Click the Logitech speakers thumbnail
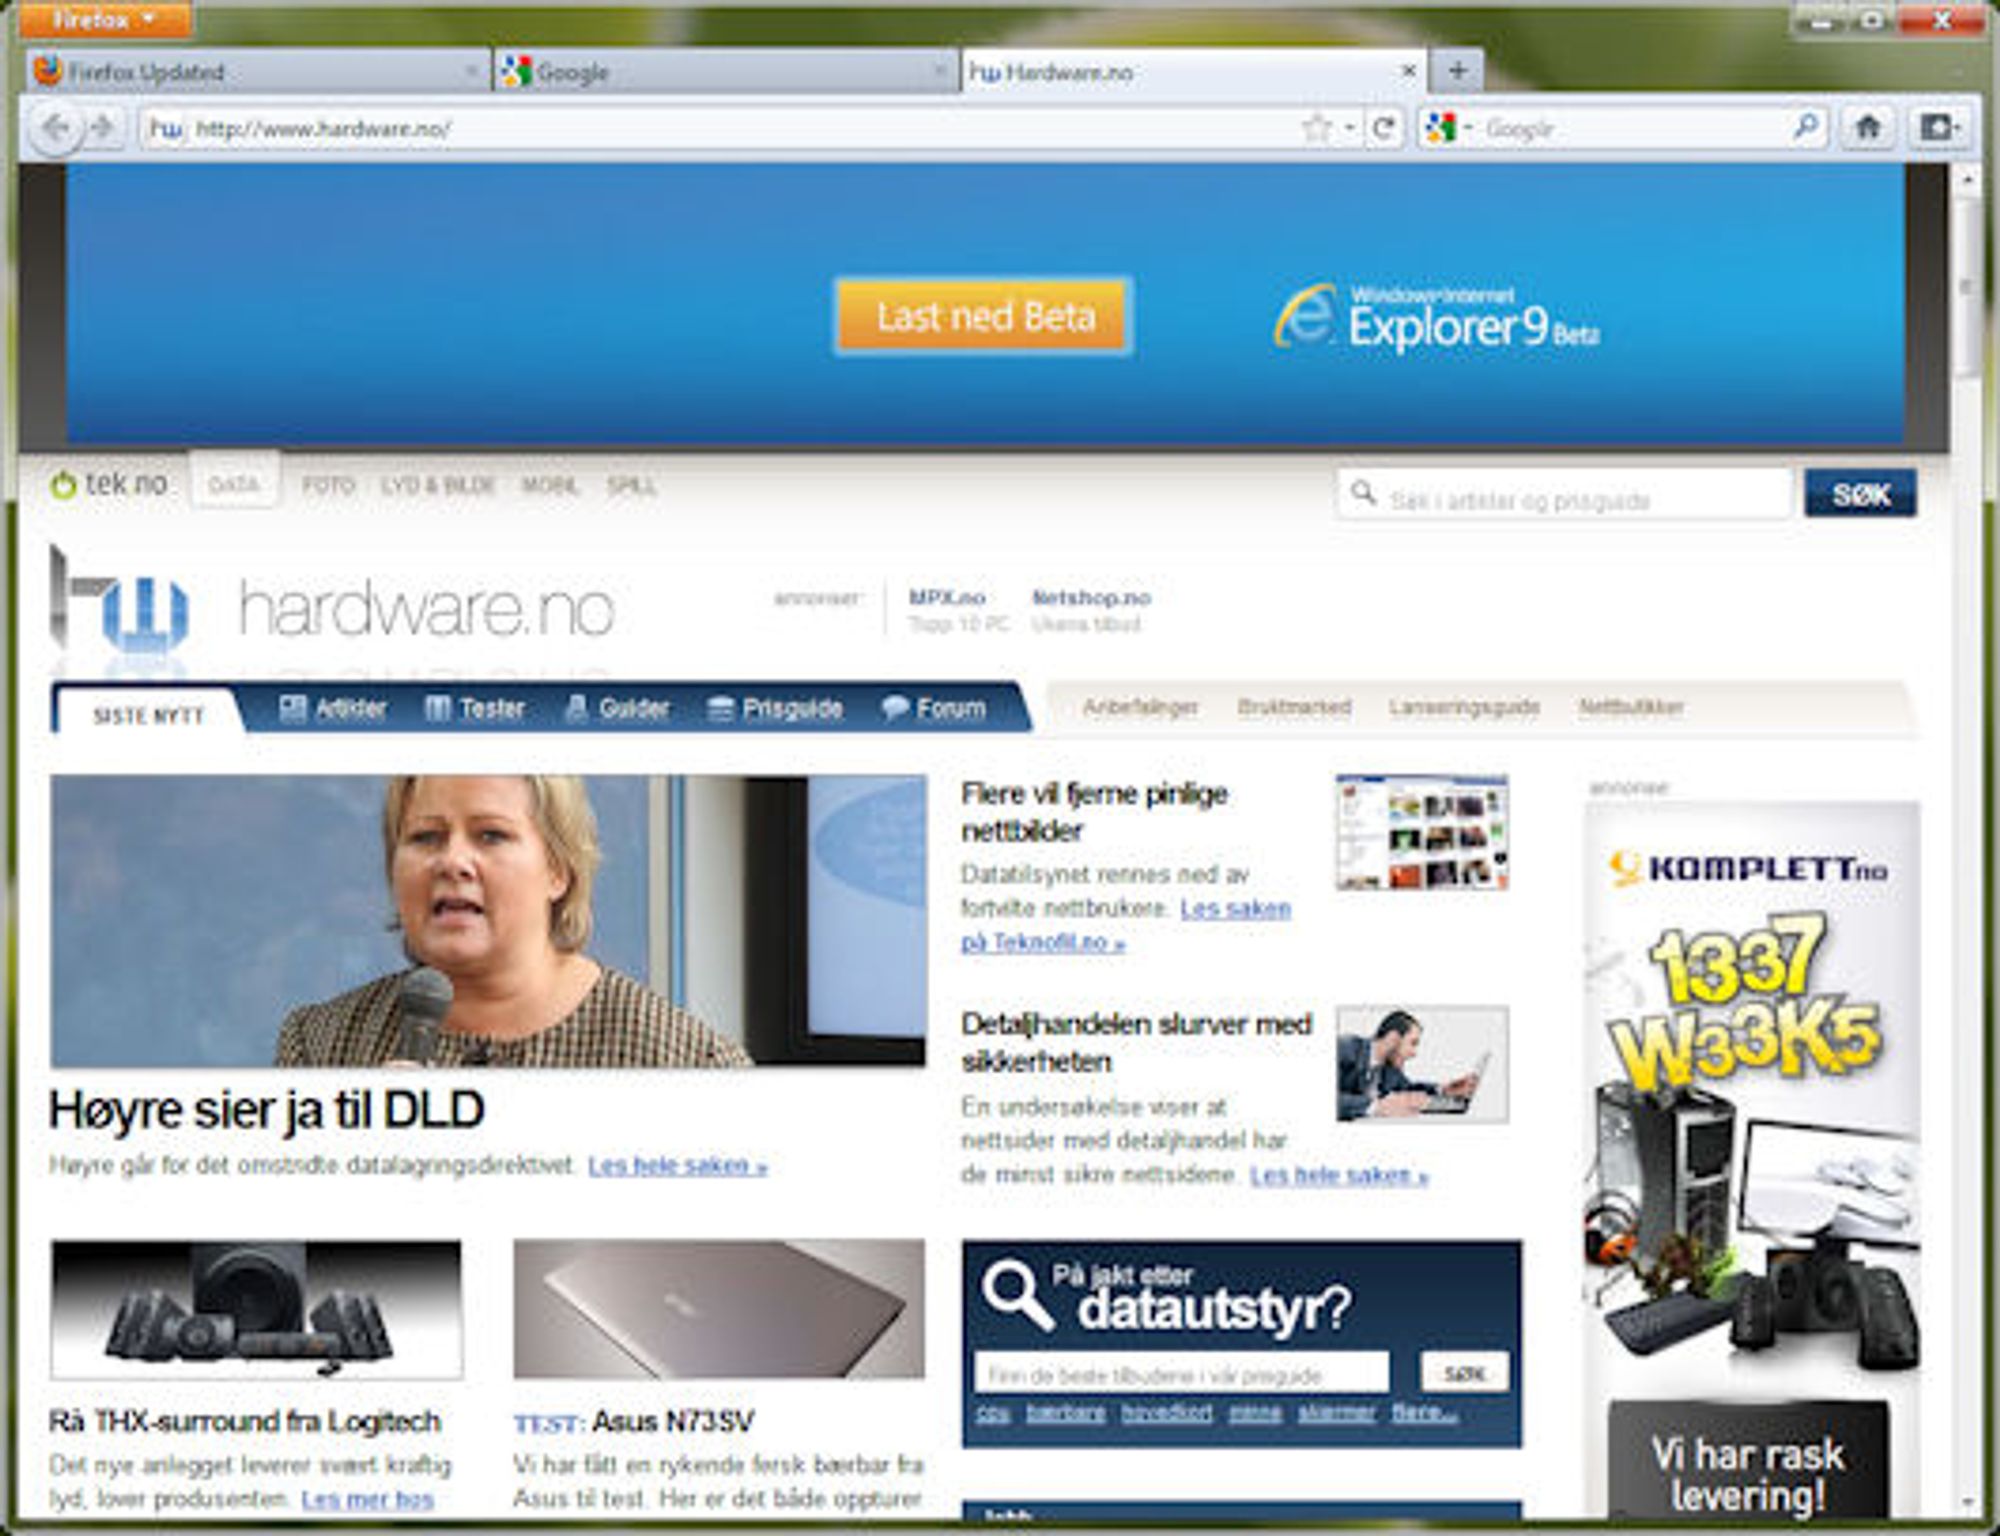The height and width of the screenshot is (1536, 2000). tap(256, 1310)
